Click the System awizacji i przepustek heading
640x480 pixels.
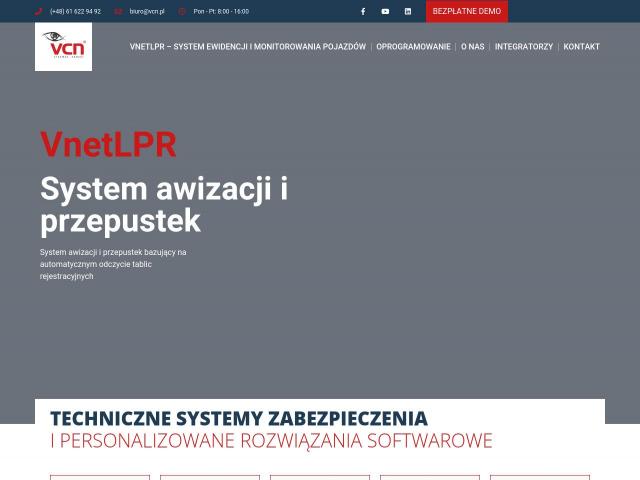(164, 205)
